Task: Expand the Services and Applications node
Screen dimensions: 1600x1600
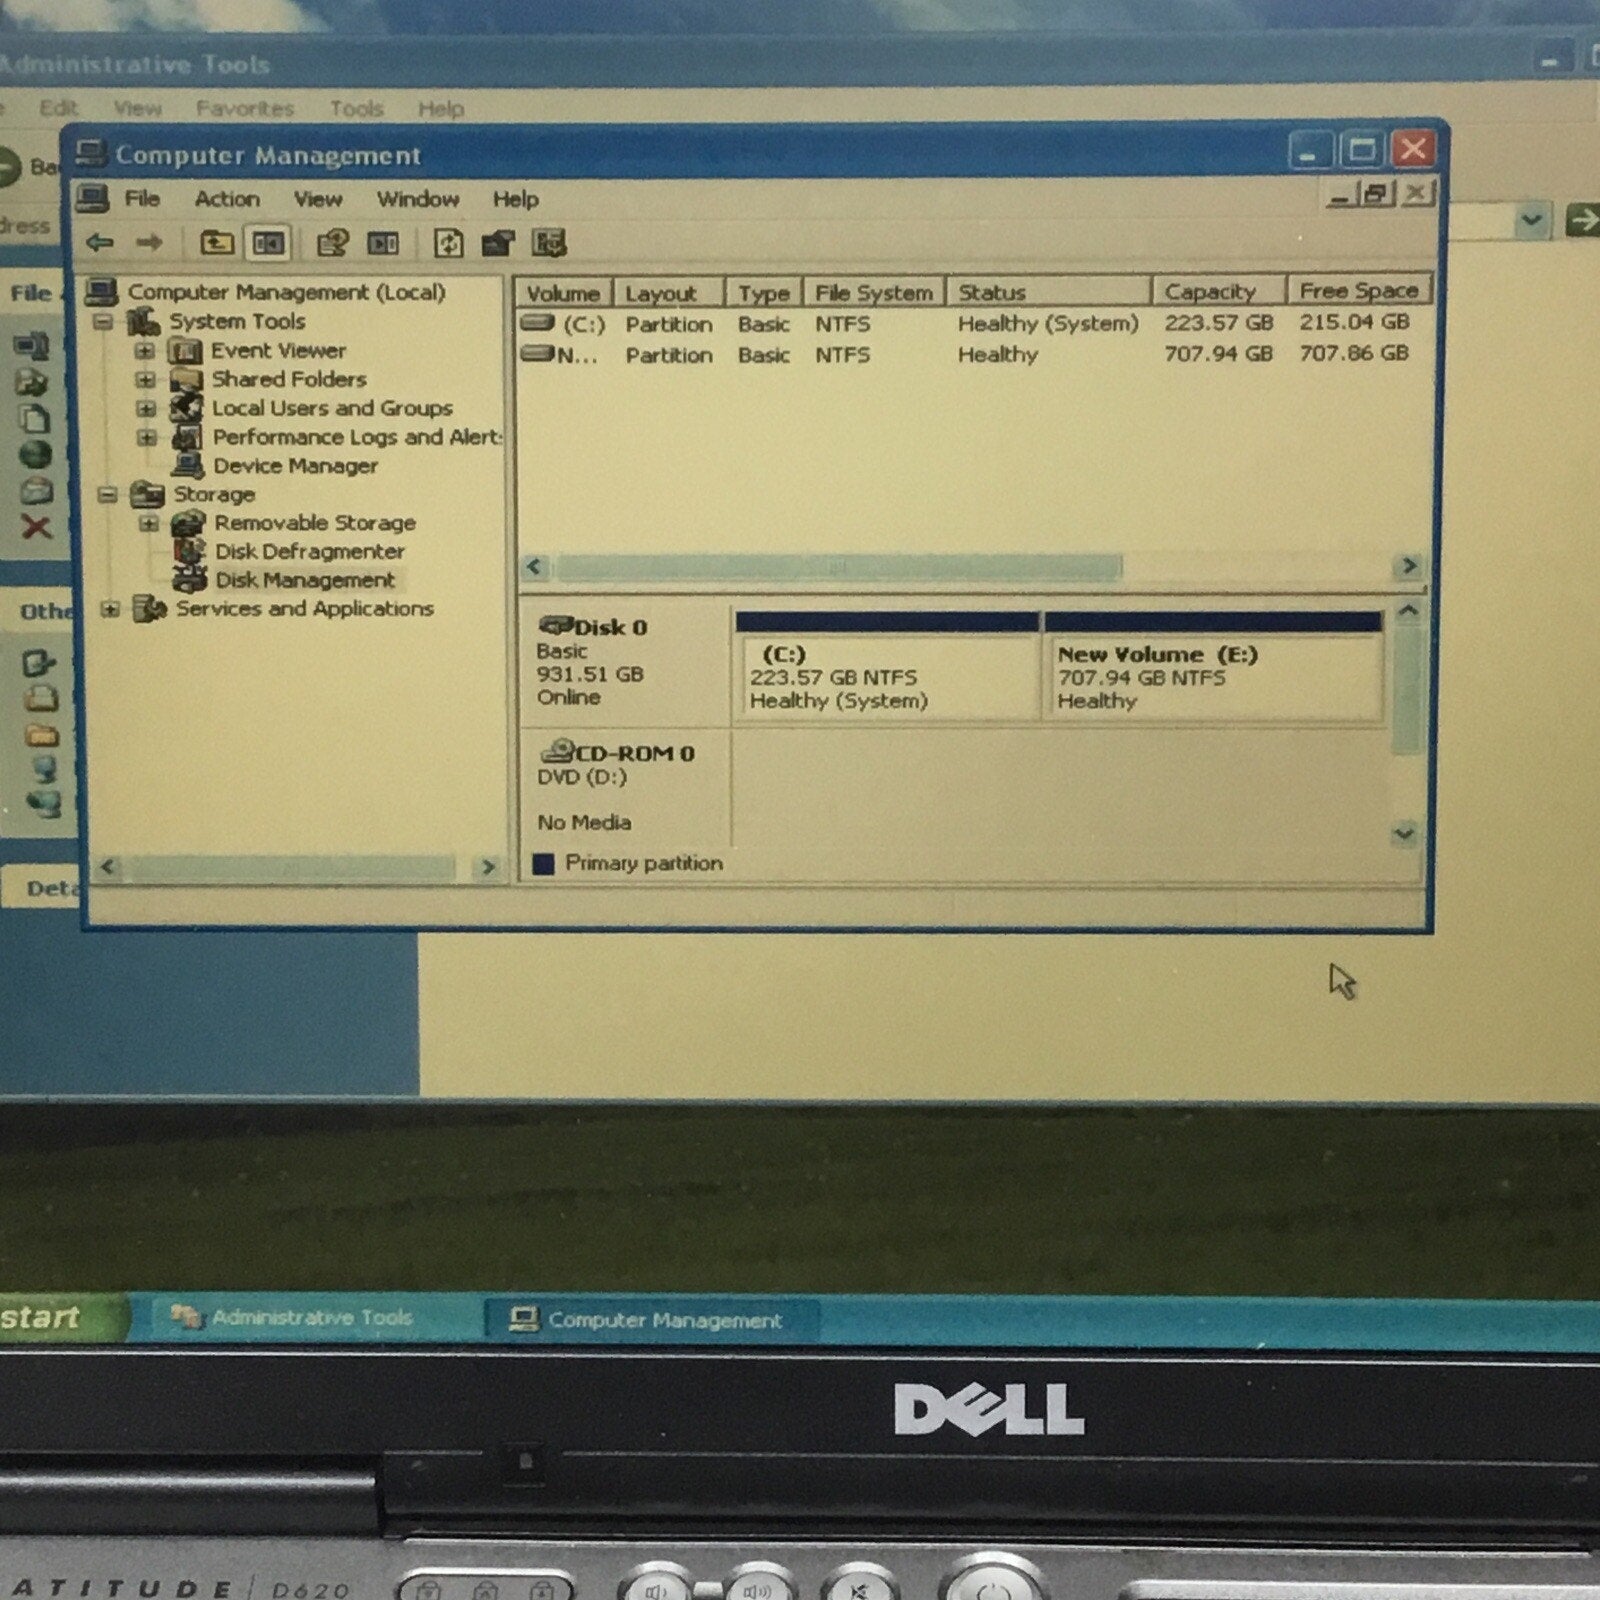Action: tap(111, 608)
